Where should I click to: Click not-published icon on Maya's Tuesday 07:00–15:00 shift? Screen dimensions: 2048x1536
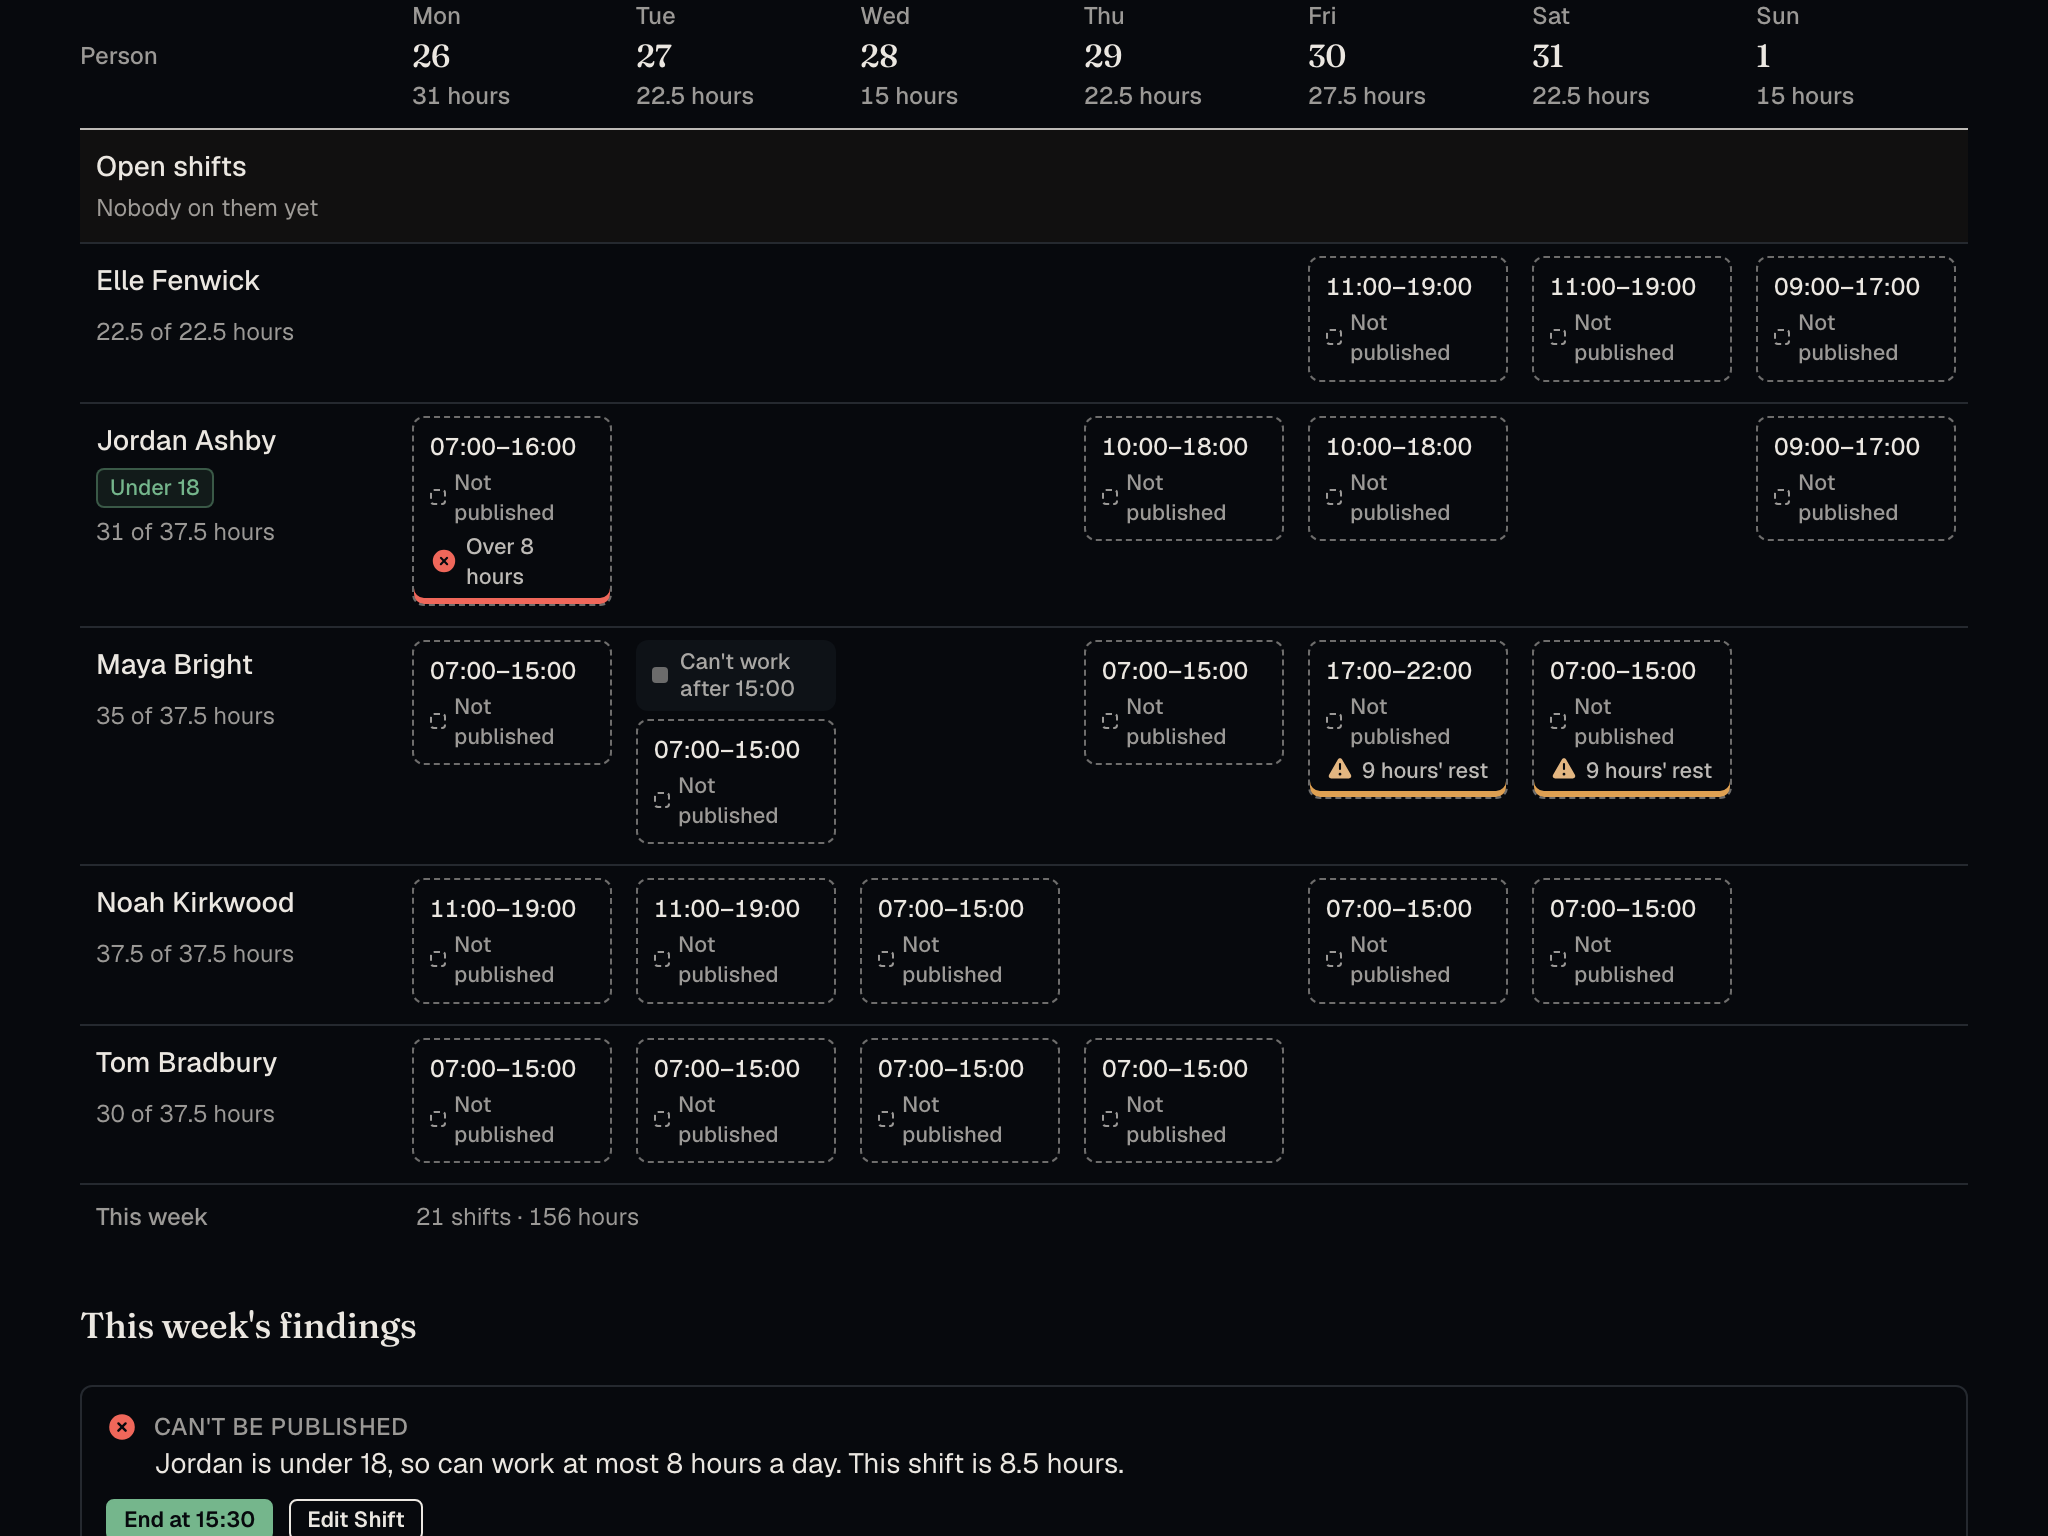662,800
